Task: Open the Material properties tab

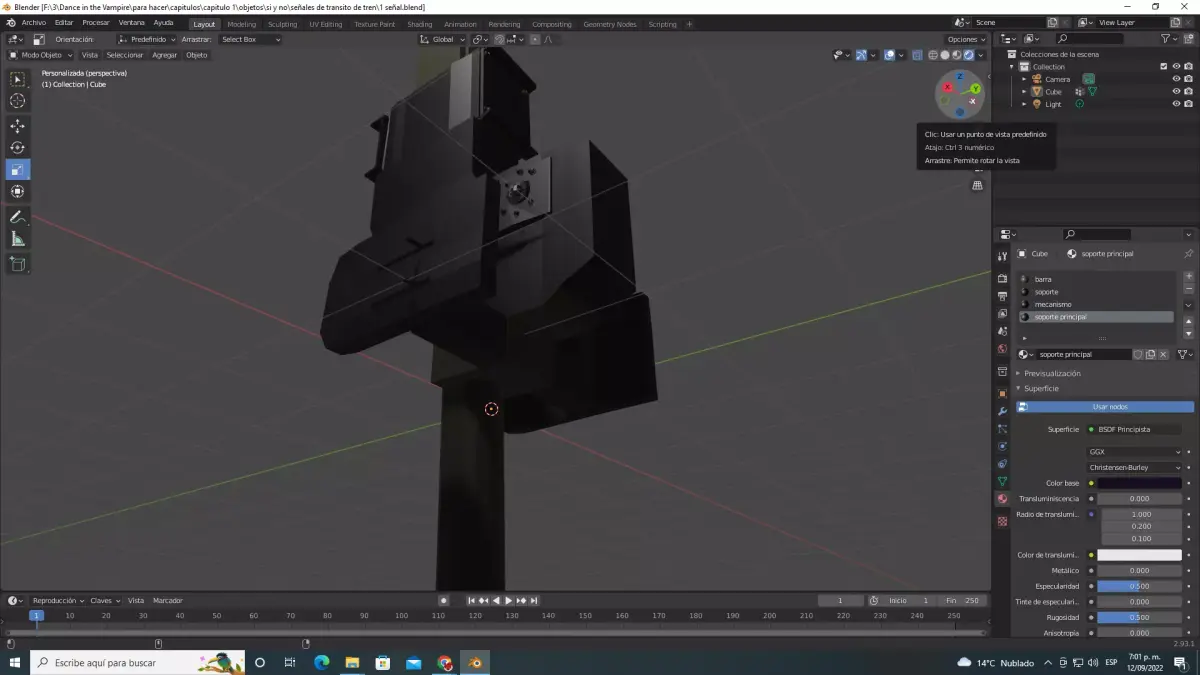Action: [1002, 498]
